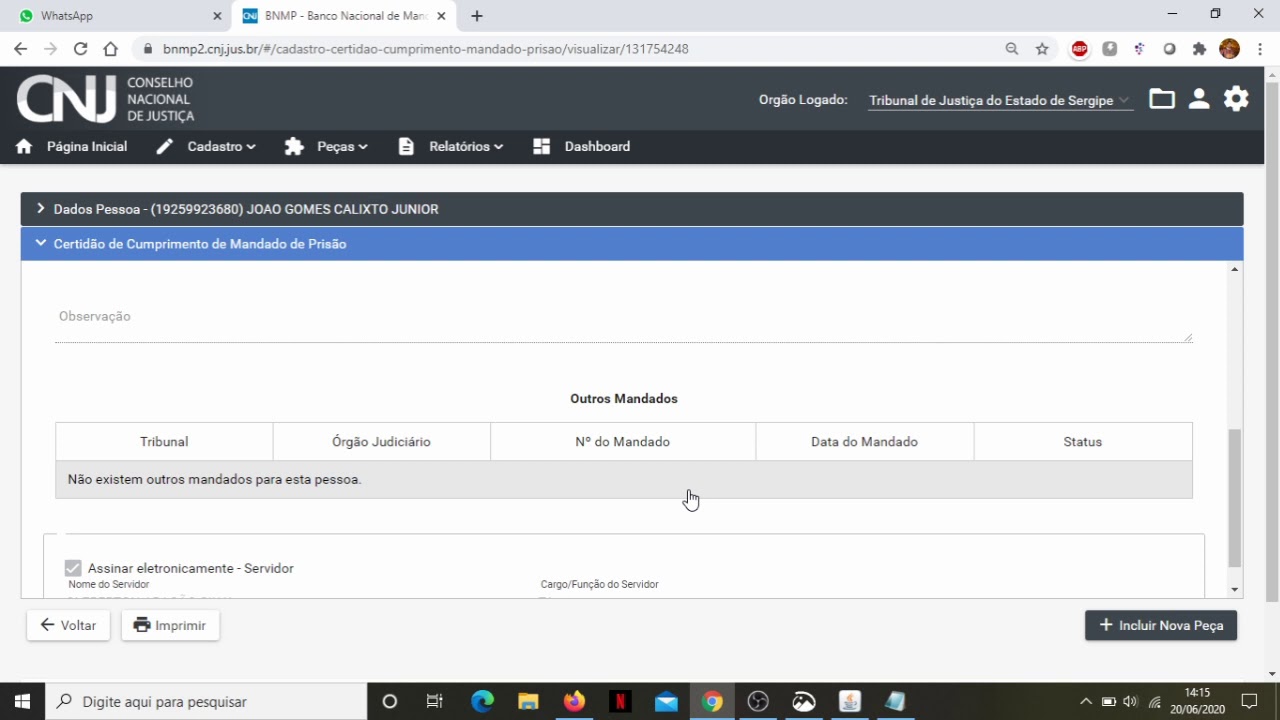Viewport: 1280px width, 720px height.
Task: Click the Data do Mandado column header
Action: click(864, 441)
